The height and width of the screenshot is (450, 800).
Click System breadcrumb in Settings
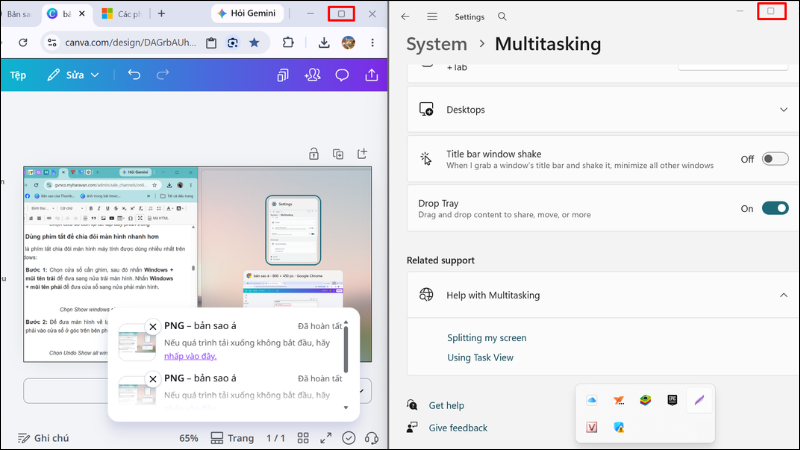(436, 44)
